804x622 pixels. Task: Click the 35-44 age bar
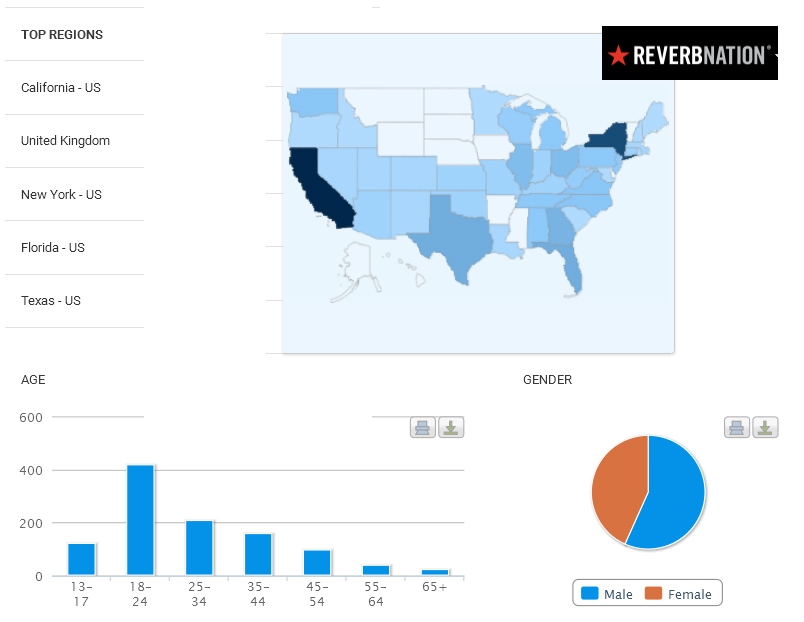[258, 554]
